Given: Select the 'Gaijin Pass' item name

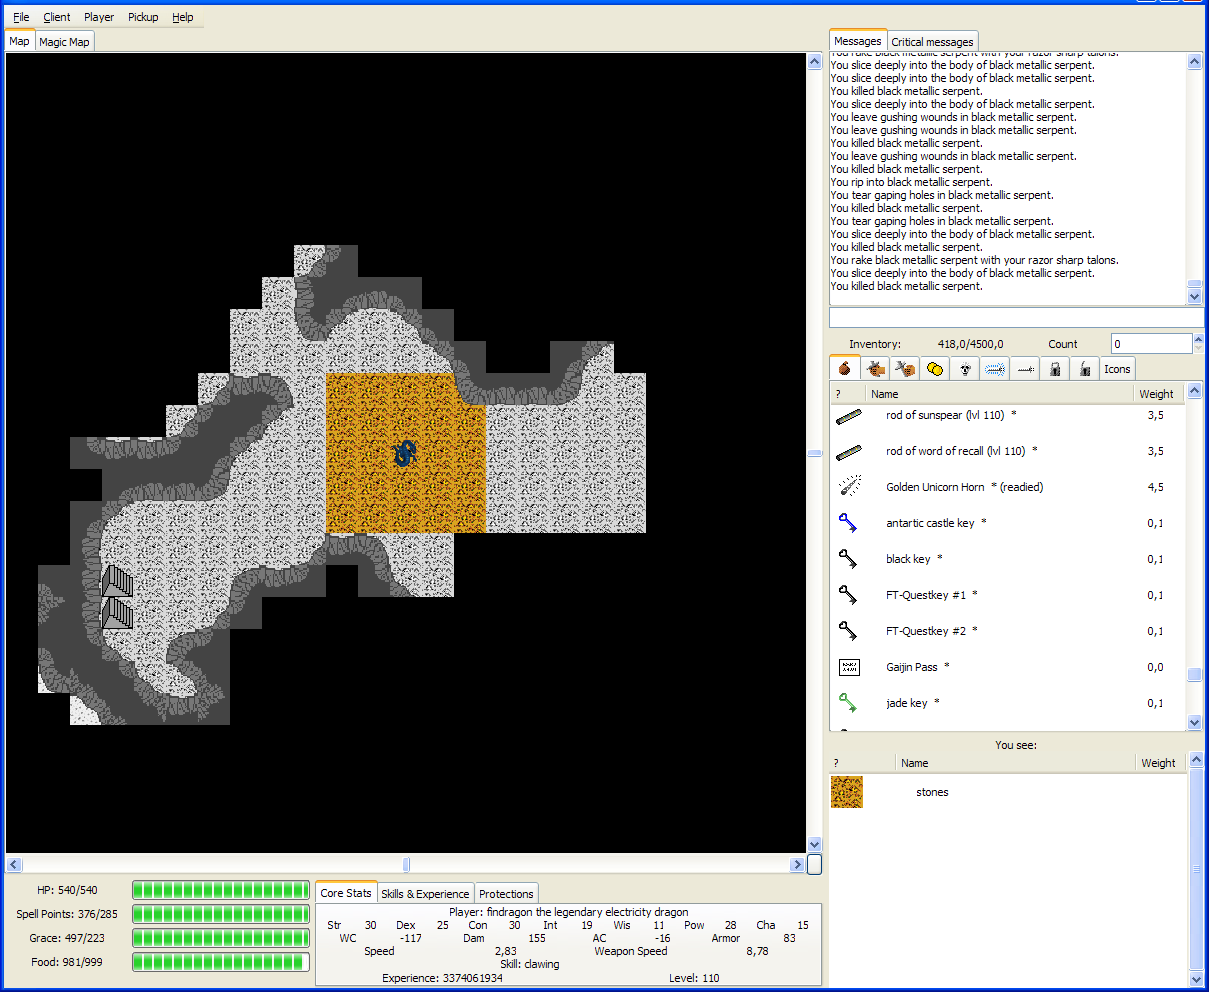Looking at the screenshot, I should 912,667.
